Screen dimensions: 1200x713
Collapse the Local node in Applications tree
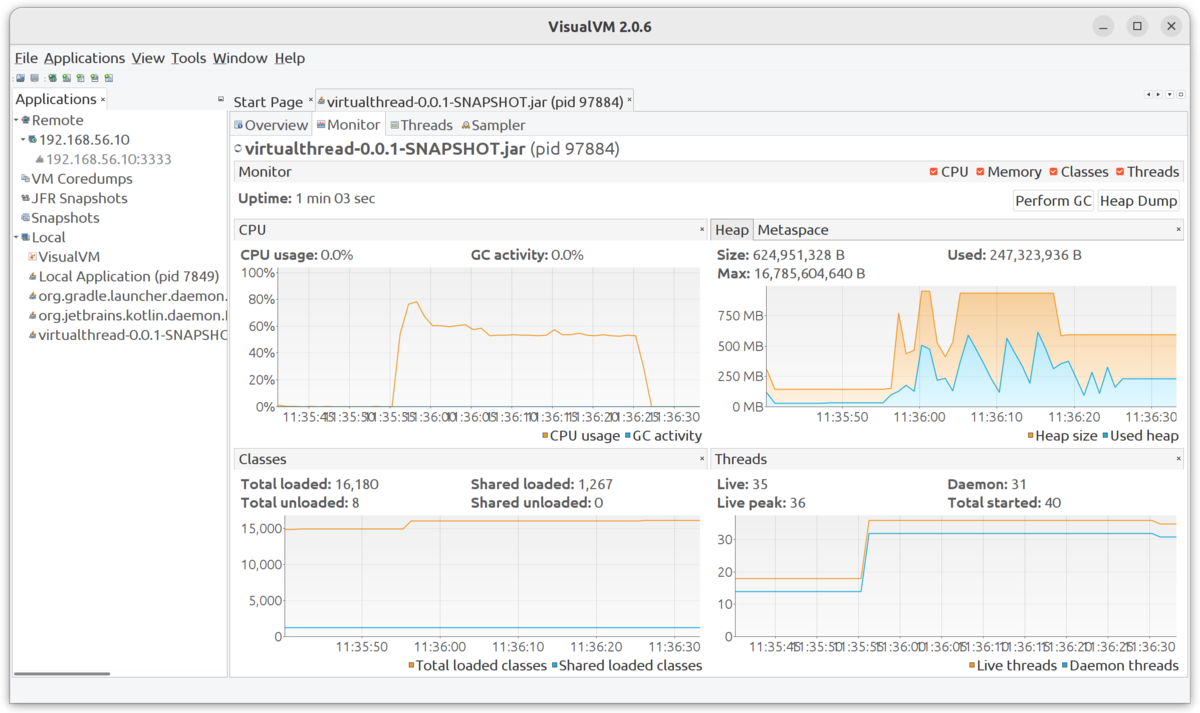(16, 237)
